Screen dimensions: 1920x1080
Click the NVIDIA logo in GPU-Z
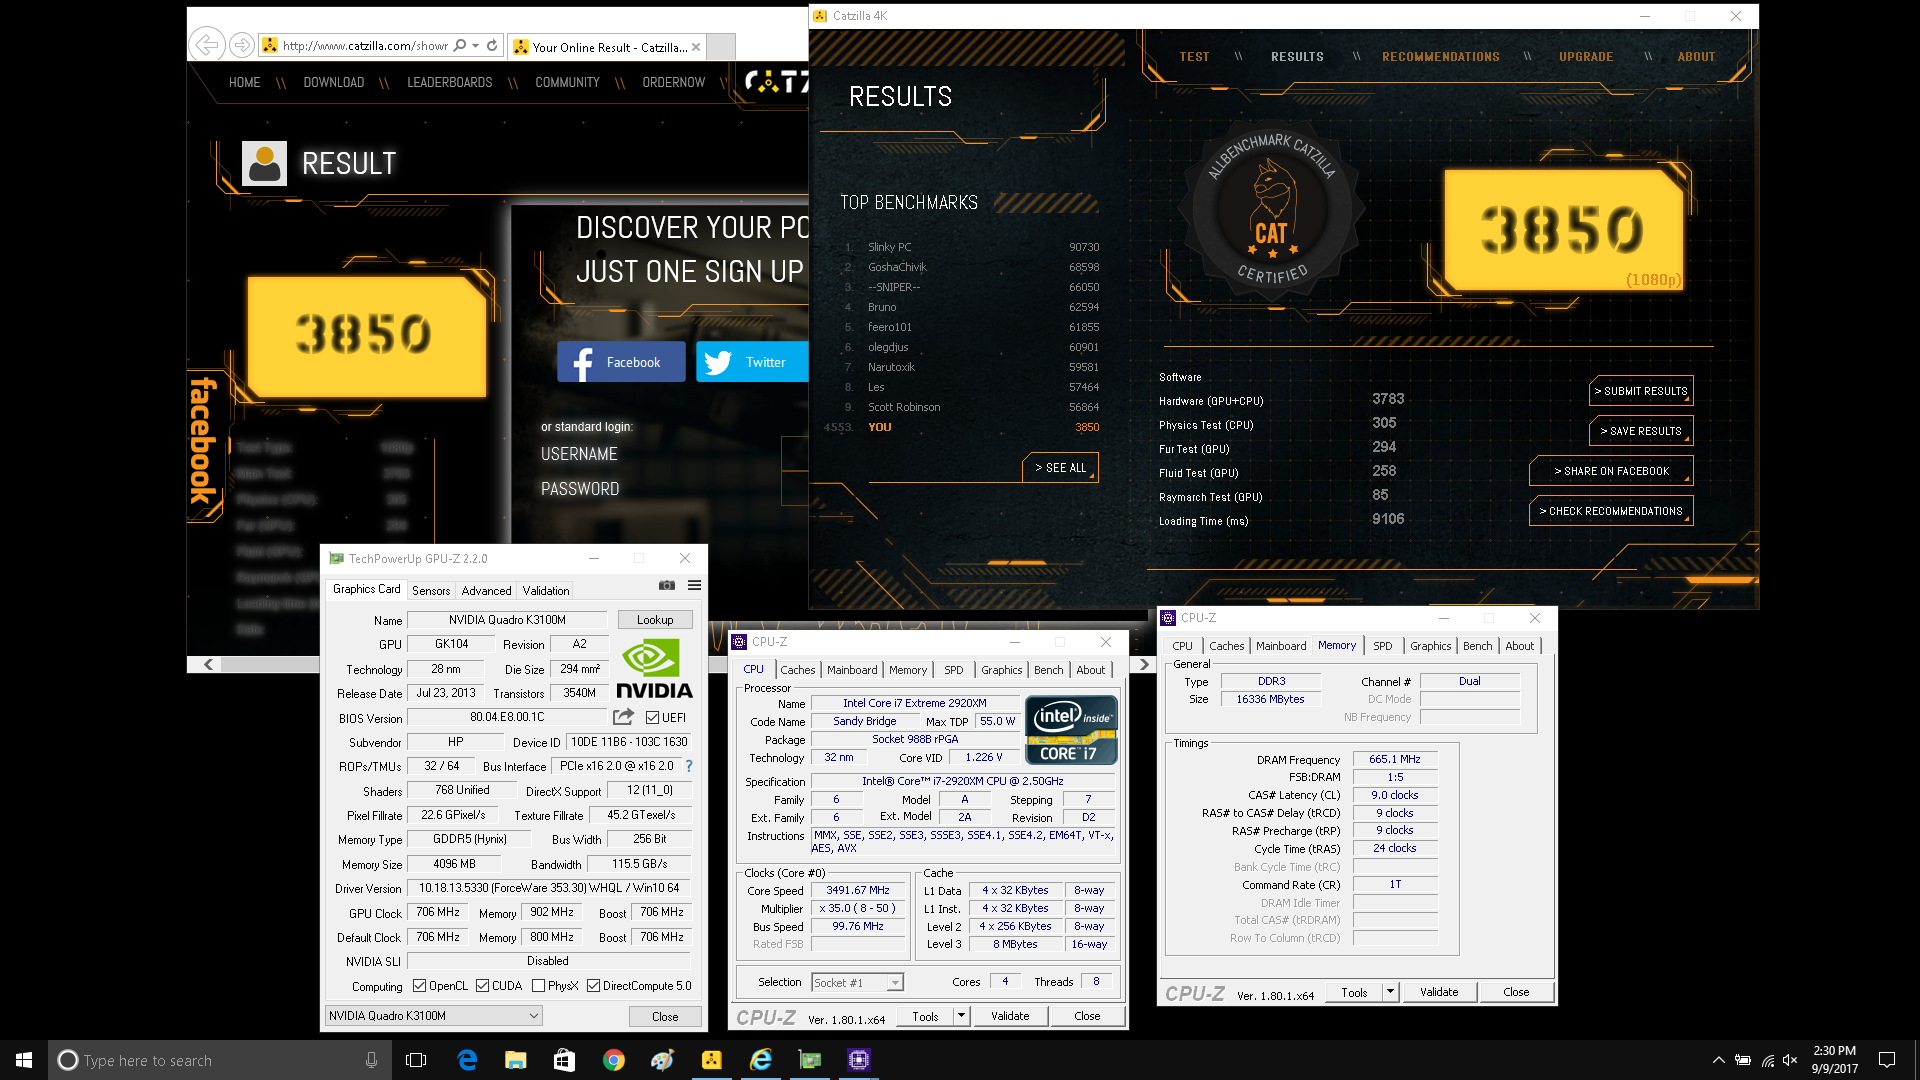point(654,669)
